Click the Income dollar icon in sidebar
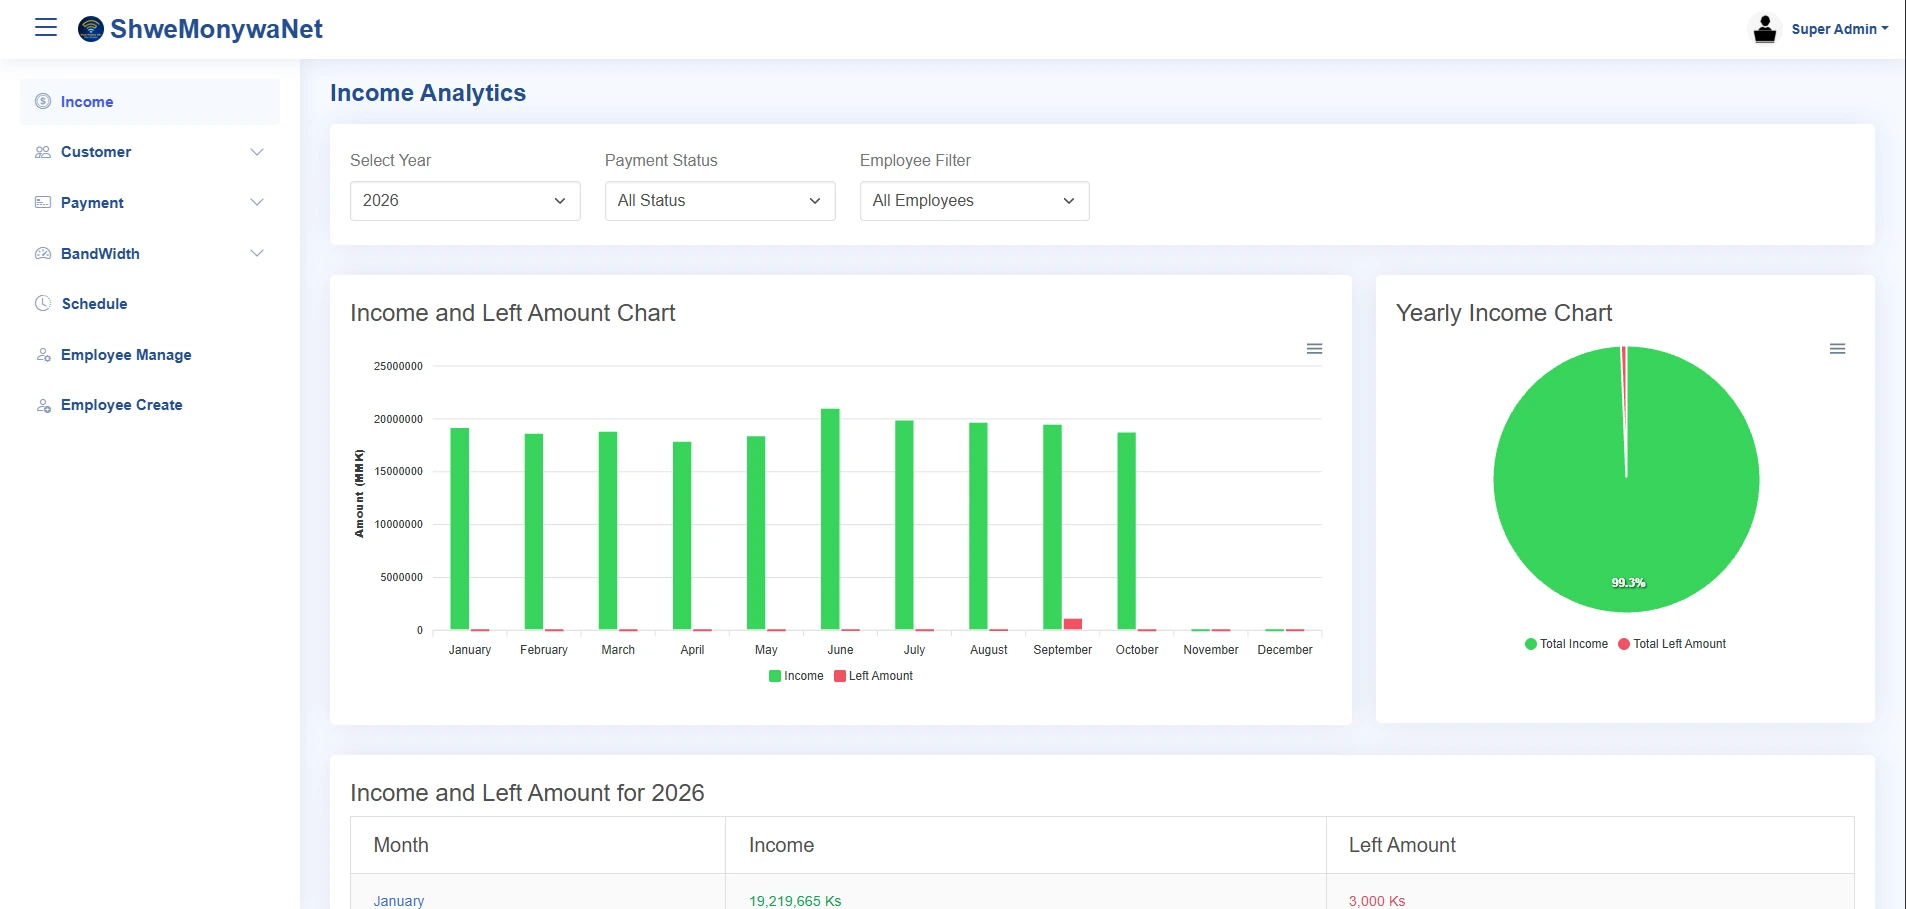Image resolution: width=1906 pixels, height=909 pixels. (x=43, y=101)
